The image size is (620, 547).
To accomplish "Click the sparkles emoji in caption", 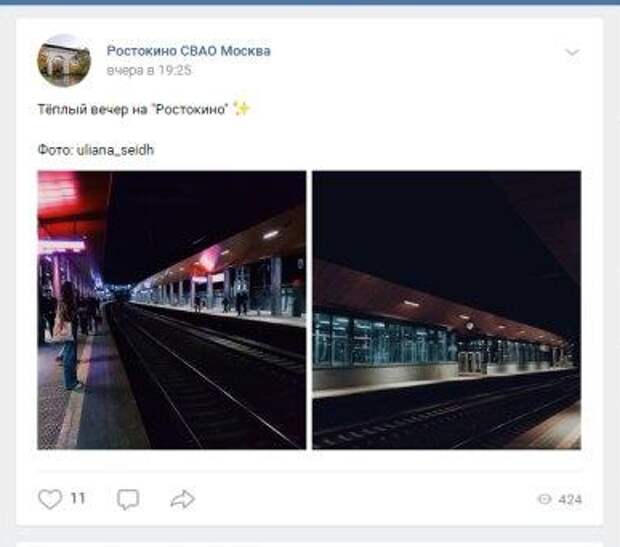I will (x=242, y=108).
